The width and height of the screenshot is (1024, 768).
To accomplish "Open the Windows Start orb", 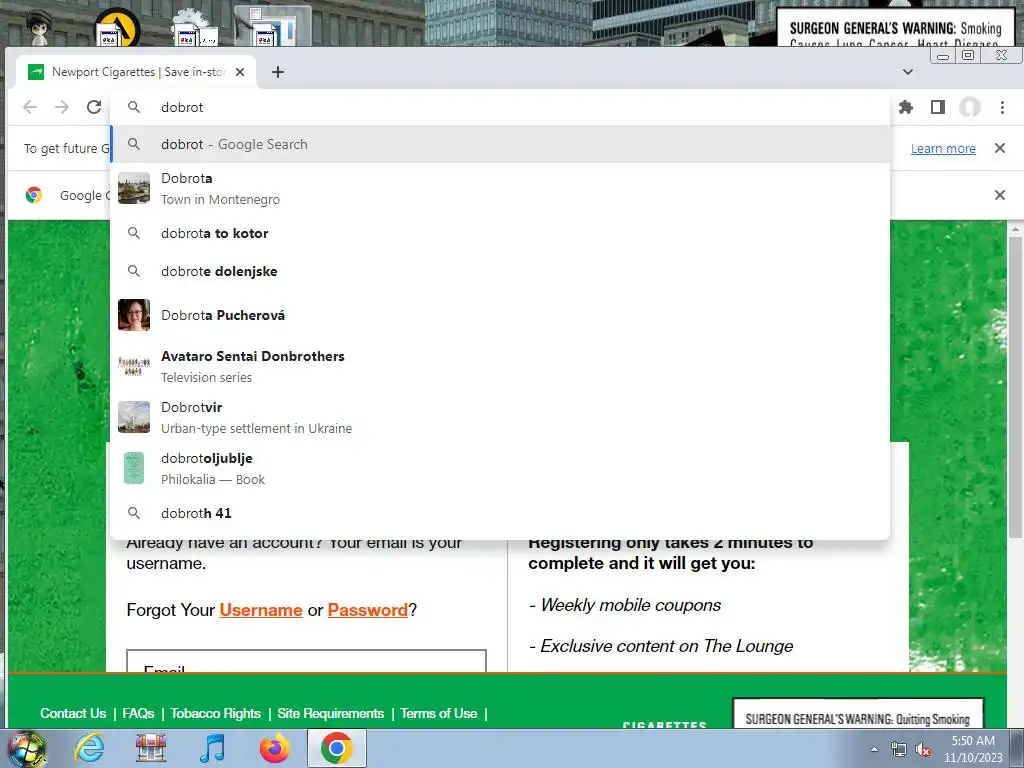I will pyautogui.click(x=26, y=748).
